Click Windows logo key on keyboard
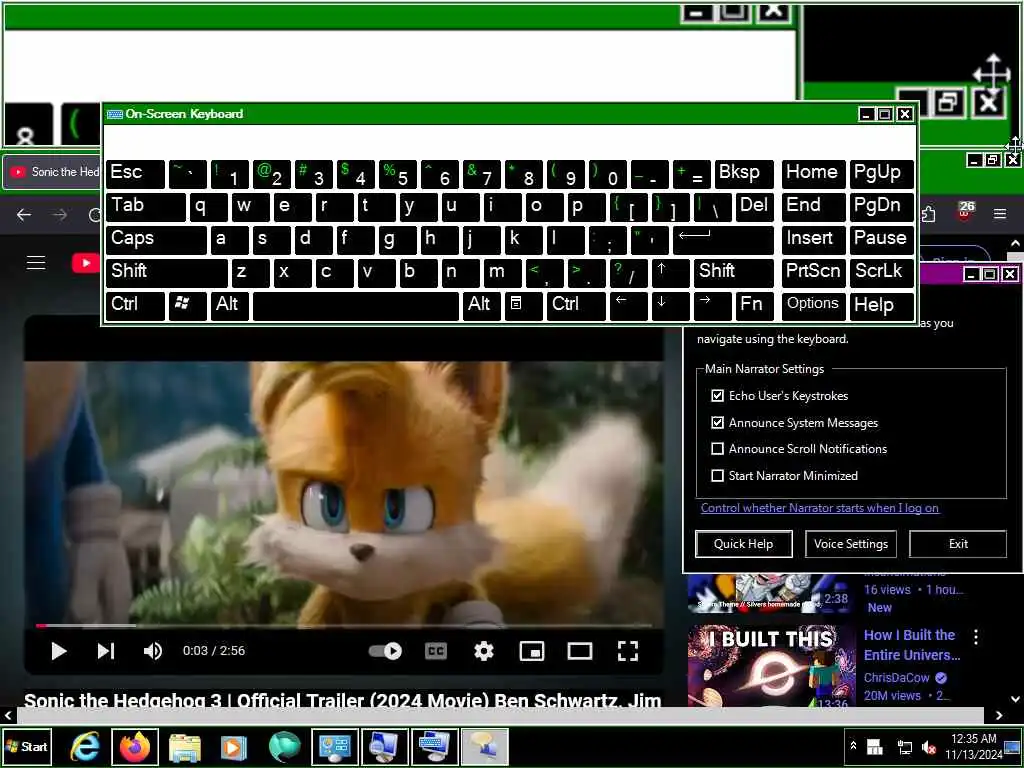The height and width of the screenshot is (768, 1024). (x=187, y=305)
